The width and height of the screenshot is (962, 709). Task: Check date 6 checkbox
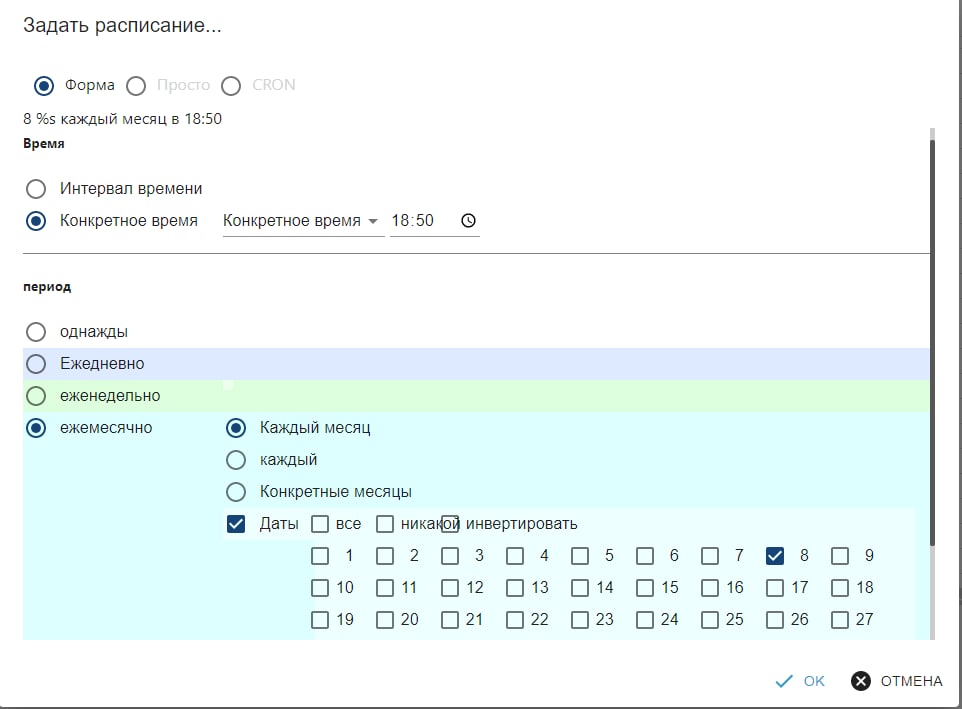[645, 556]
